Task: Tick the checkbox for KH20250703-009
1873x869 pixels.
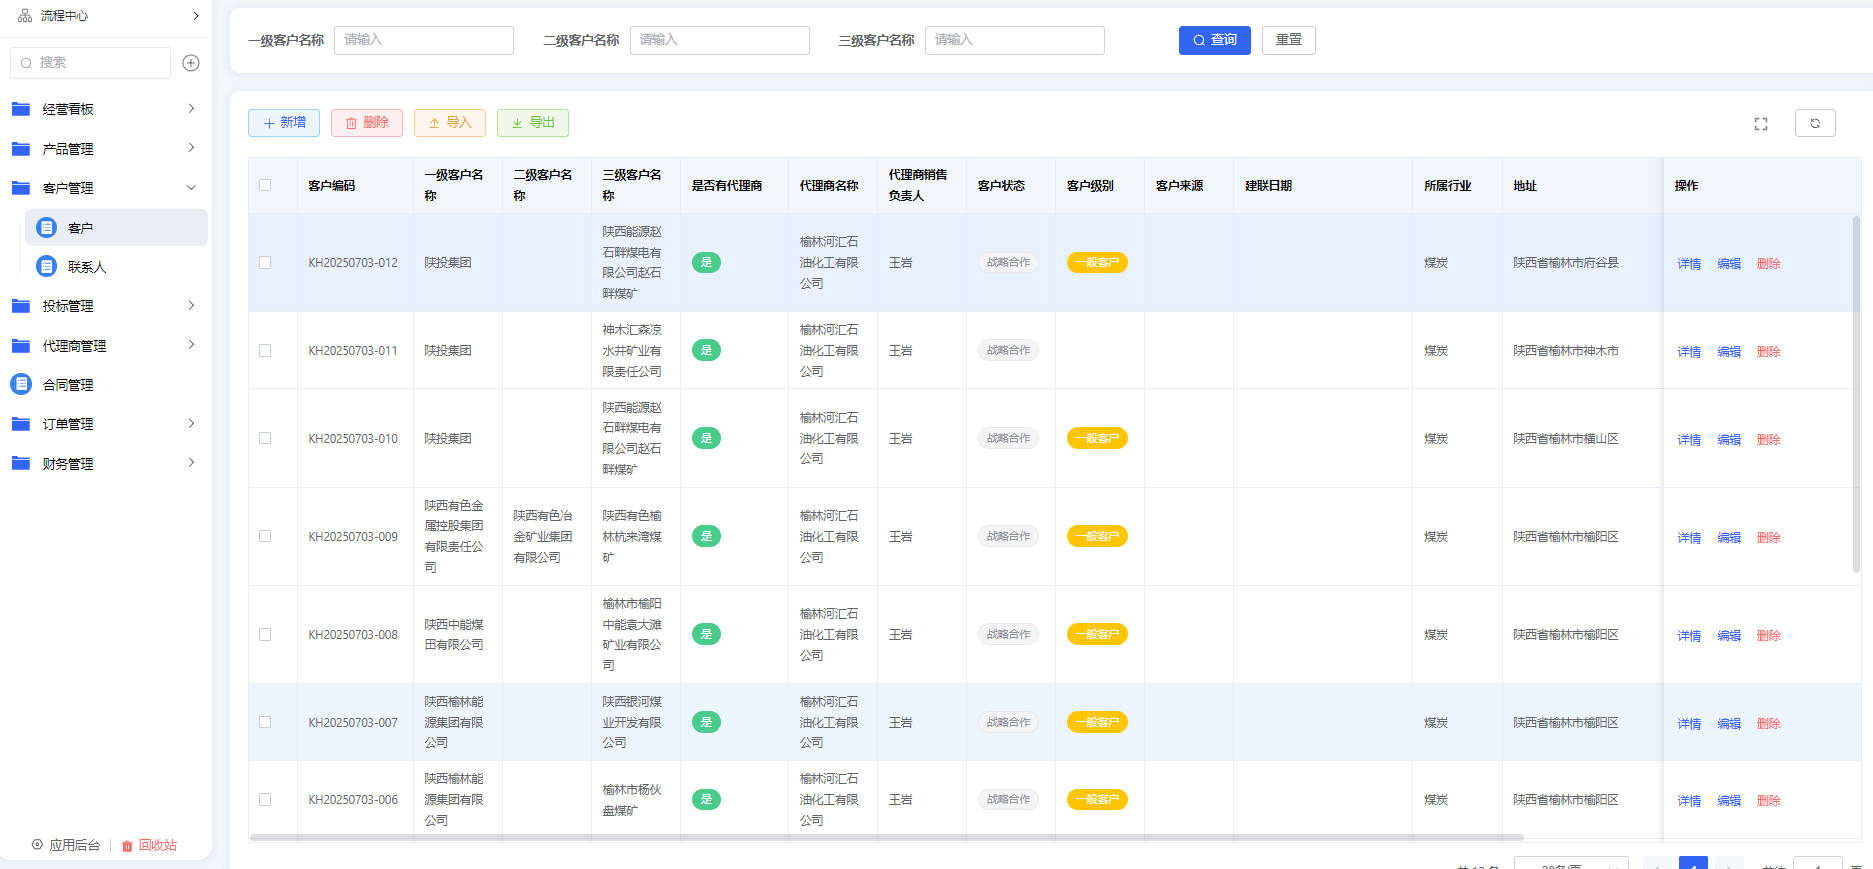Action: coord(265,536)
